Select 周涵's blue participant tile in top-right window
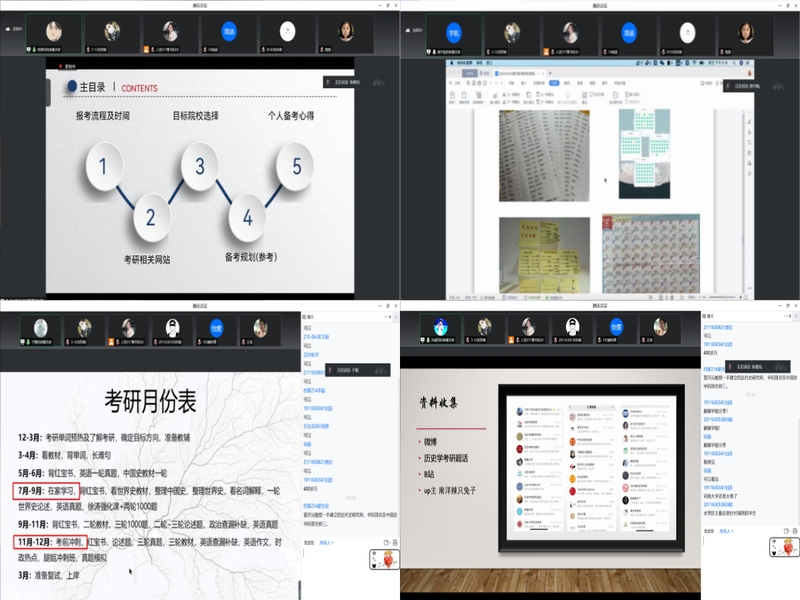Screen dimensions: 800x600 (629, 35)
